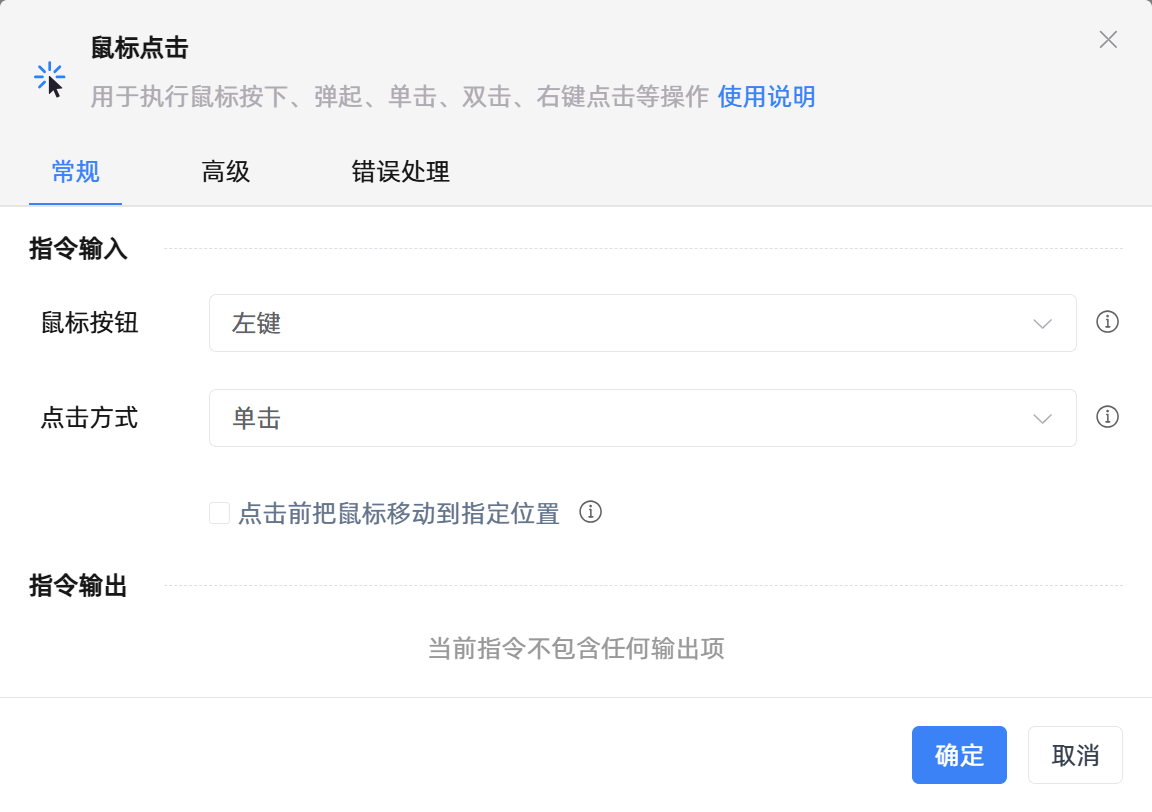This screenshot has width=1152, height=812.
Task: Select the 常规 tab
Action: click(x=75, y=172)
